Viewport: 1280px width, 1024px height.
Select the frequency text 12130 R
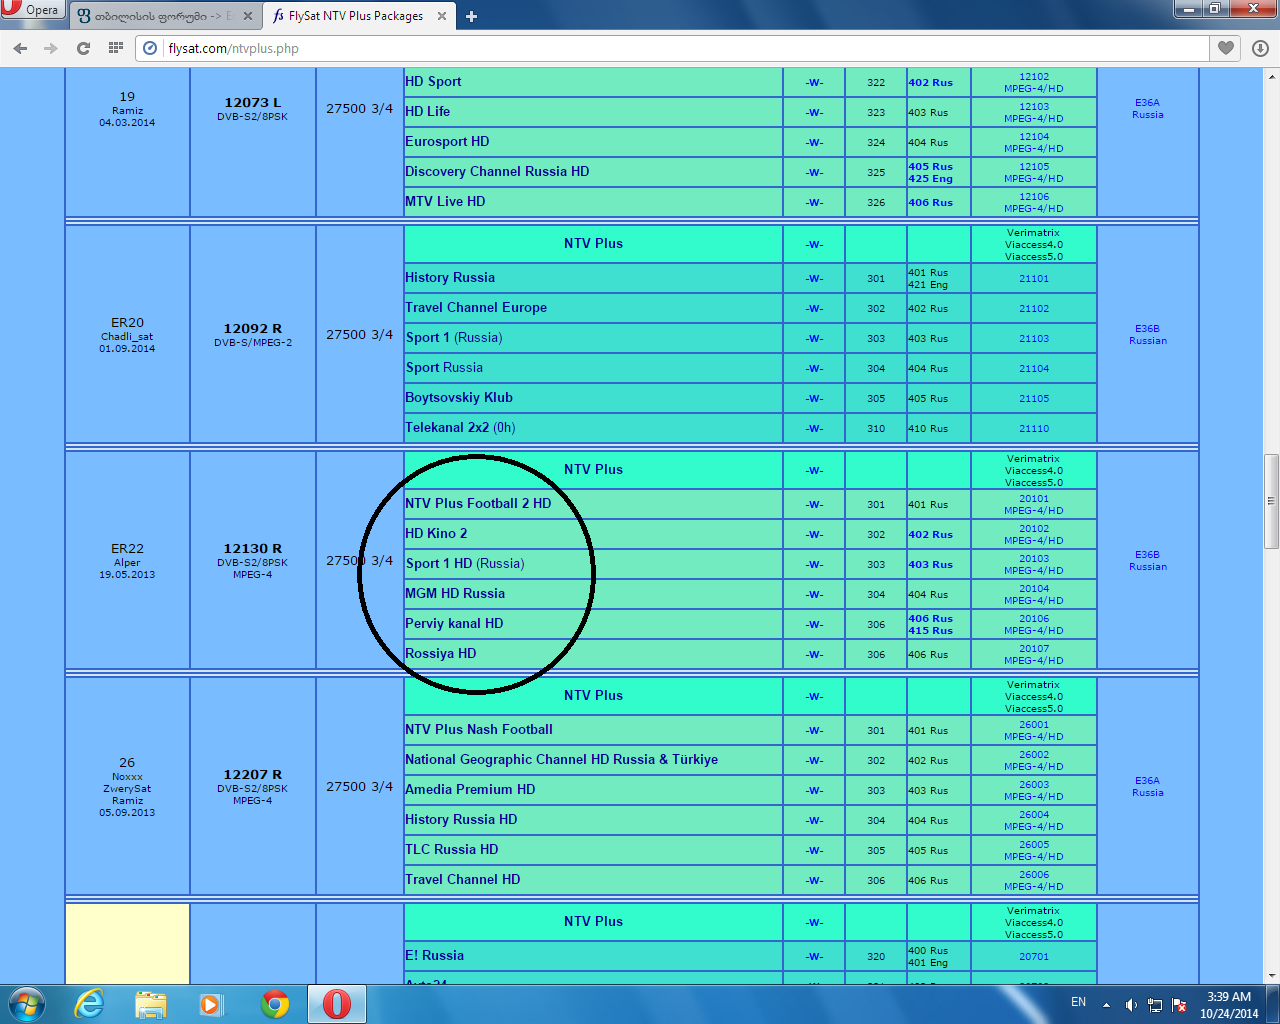click(x=253, y=549)
